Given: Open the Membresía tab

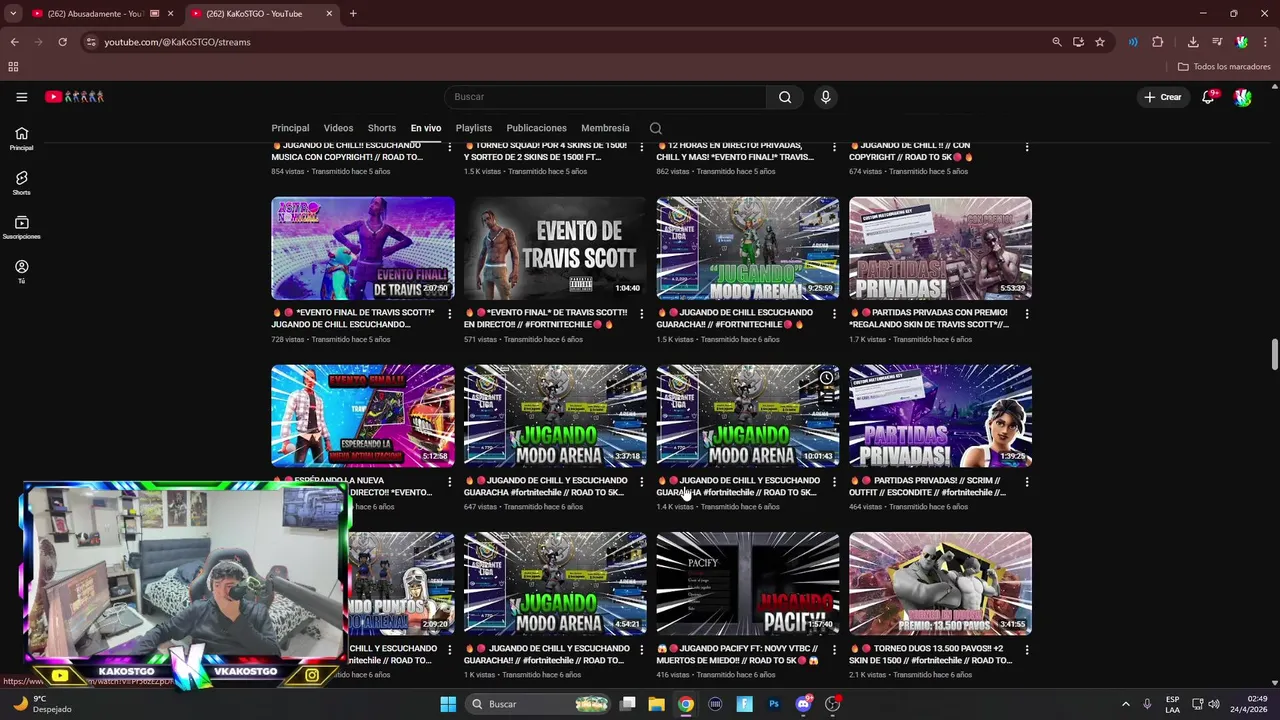Looking at the screenshot, I should (605, 128).
